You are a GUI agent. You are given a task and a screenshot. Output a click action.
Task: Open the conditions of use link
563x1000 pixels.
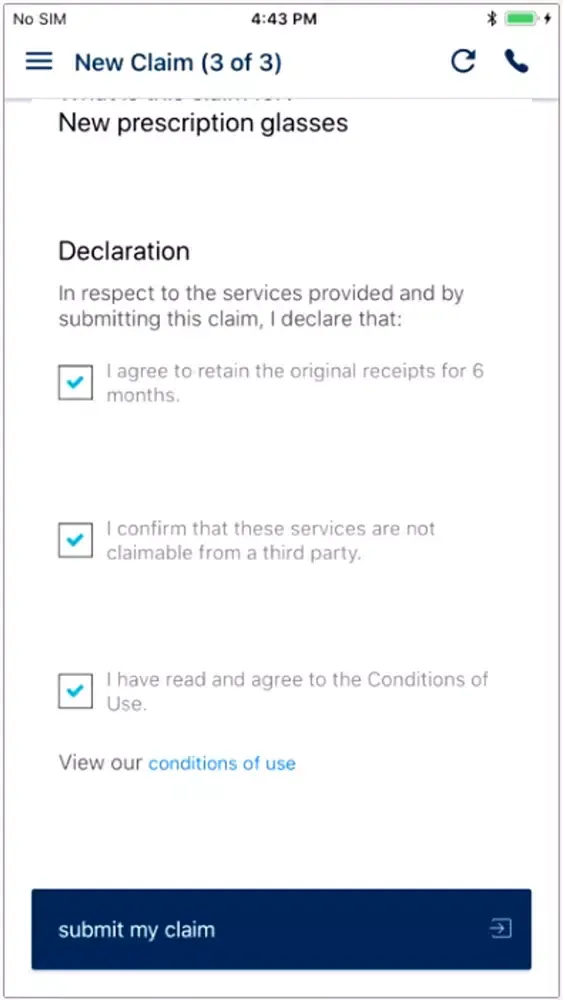[222, 763]
